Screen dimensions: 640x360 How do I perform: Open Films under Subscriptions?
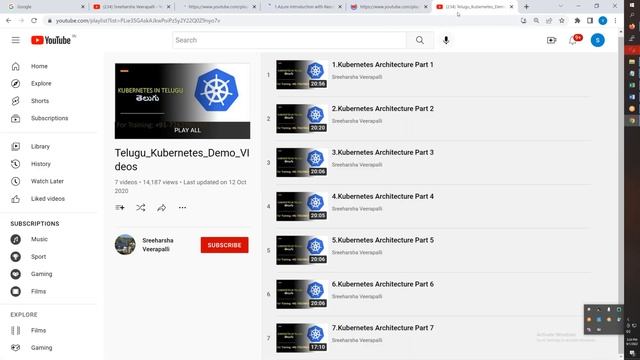tap(38, 291)
